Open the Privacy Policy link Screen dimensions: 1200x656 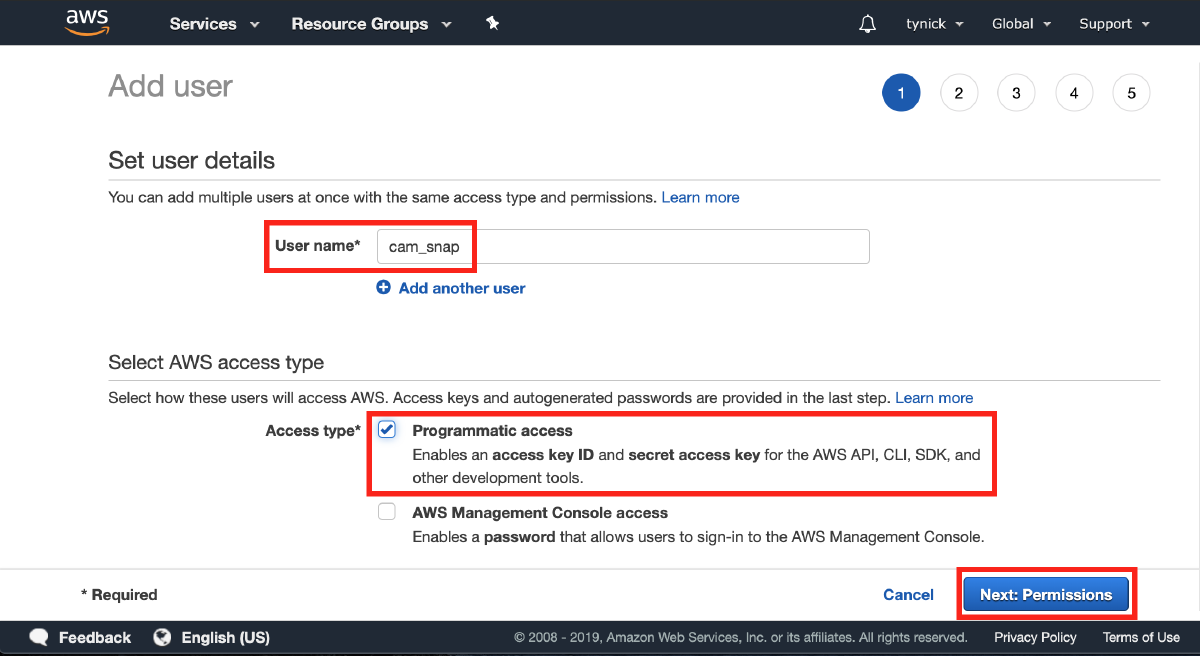coord(1035,637)
